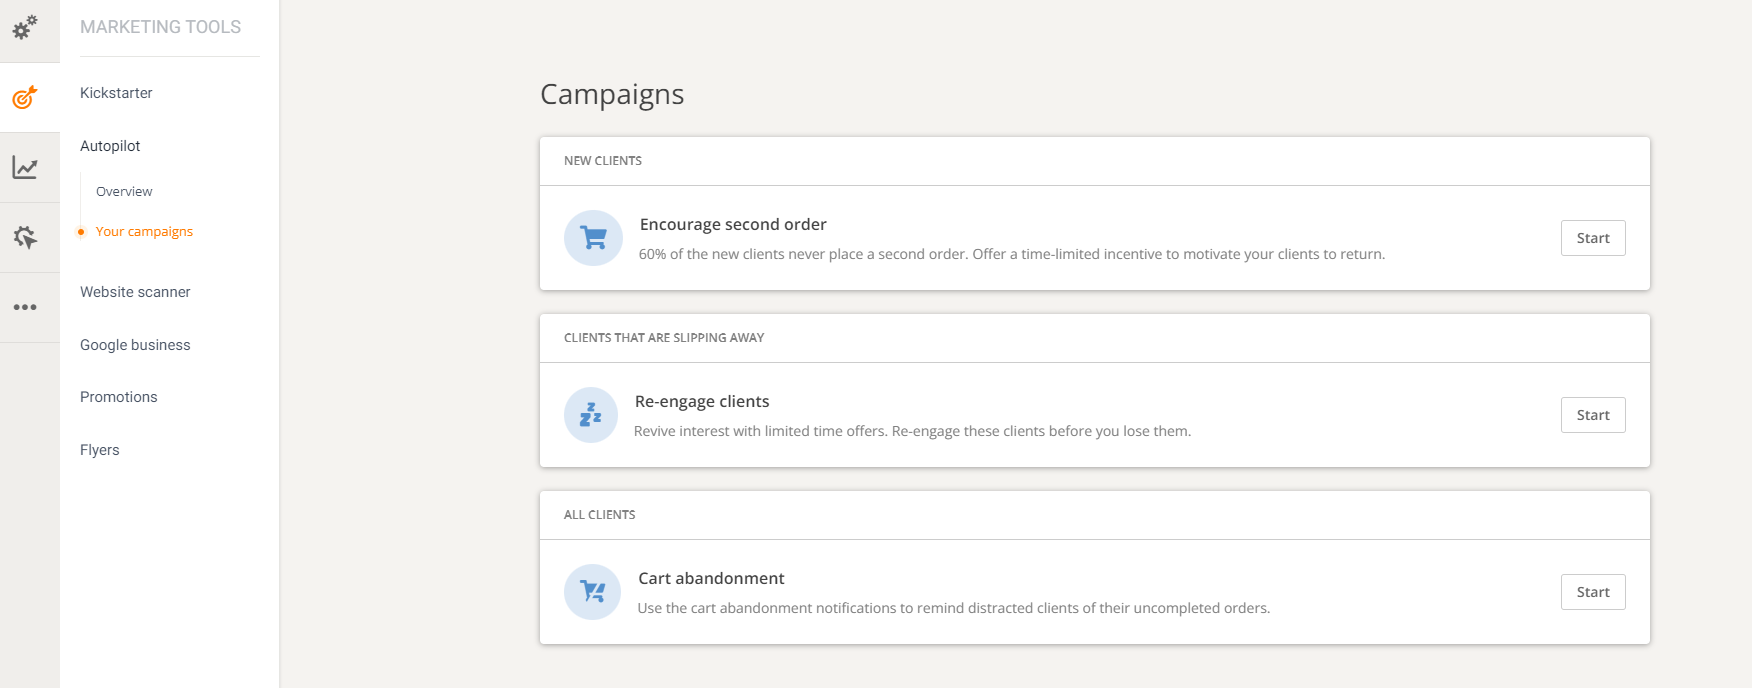Open the reports line chart icon

25,167
